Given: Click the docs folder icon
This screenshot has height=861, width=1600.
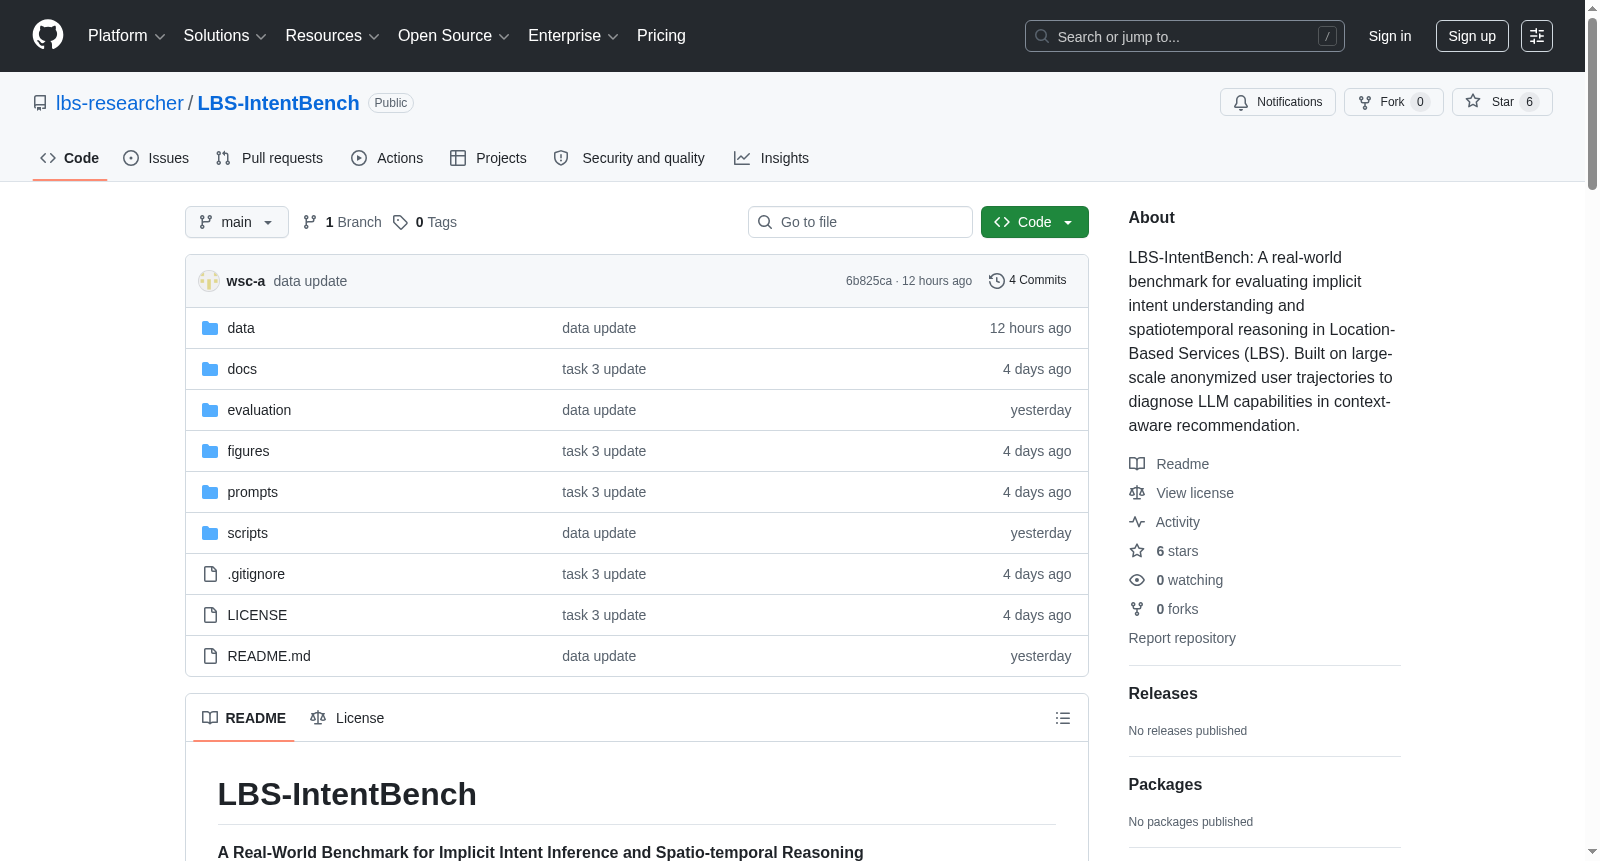Looking at the screenshot, I should pyautogui.click(x=210, y=369).
